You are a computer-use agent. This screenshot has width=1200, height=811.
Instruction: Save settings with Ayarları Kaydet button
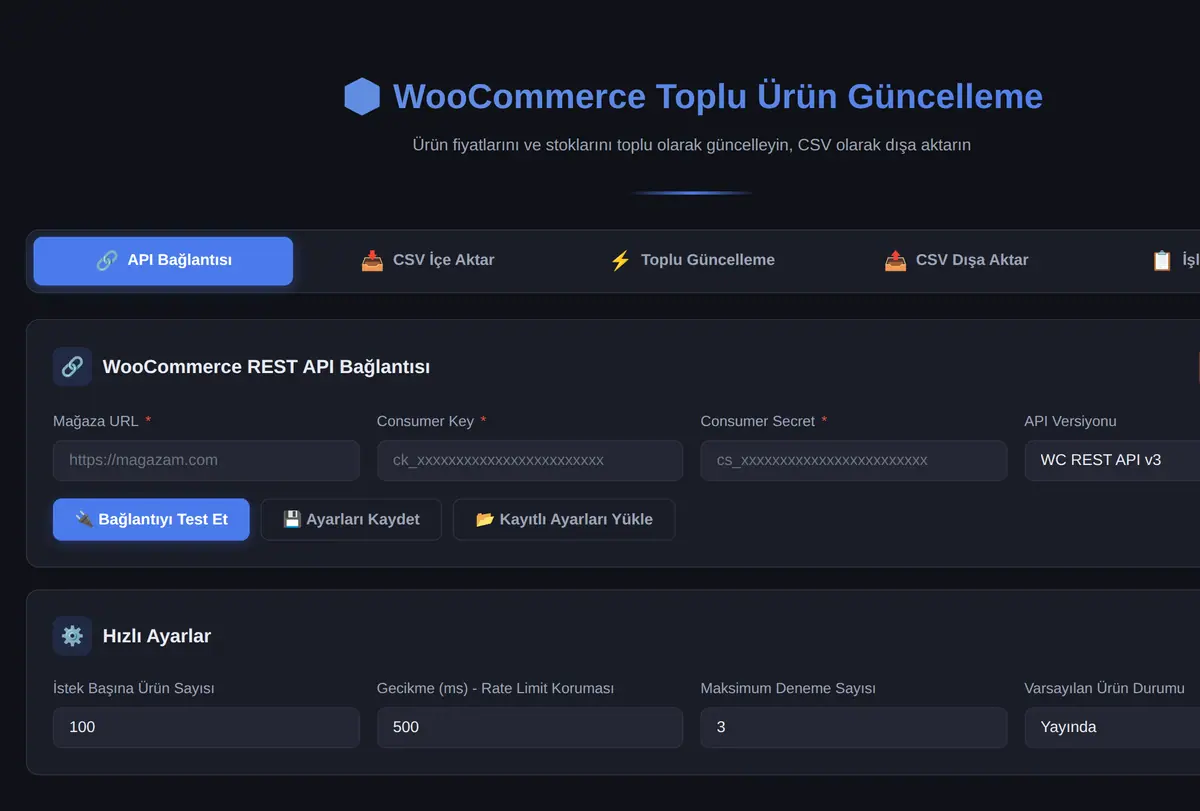[351, 520]
